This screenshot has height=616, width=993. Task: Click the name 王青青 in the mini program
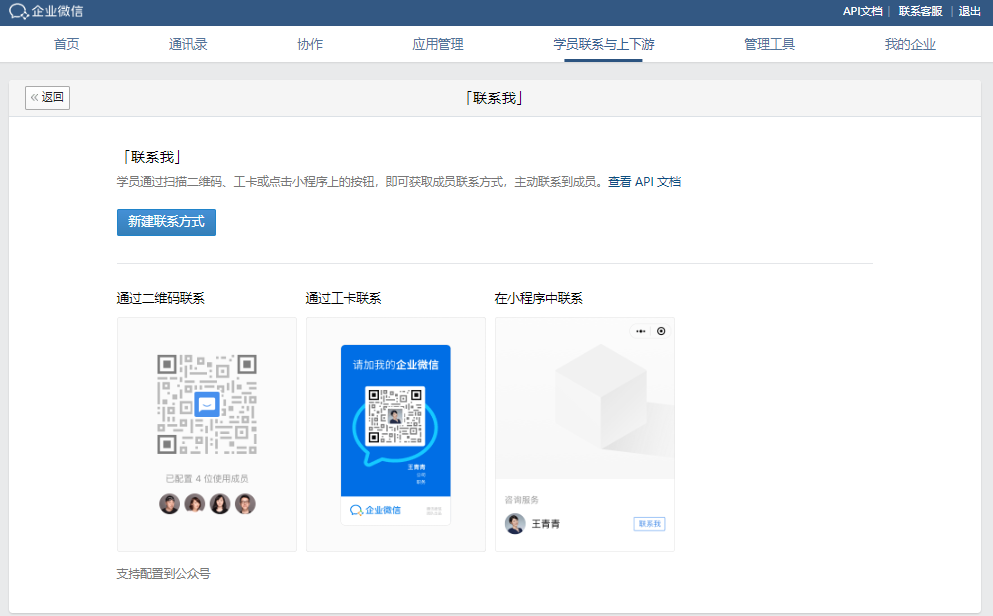click(x=545, y=524)
